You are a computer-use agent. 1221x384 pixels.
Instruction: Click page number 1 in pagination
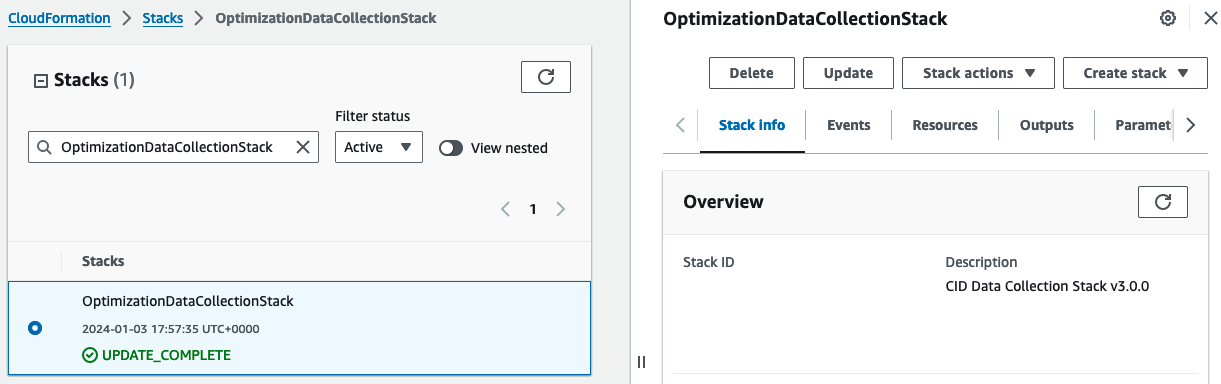(x=533, y=209)
